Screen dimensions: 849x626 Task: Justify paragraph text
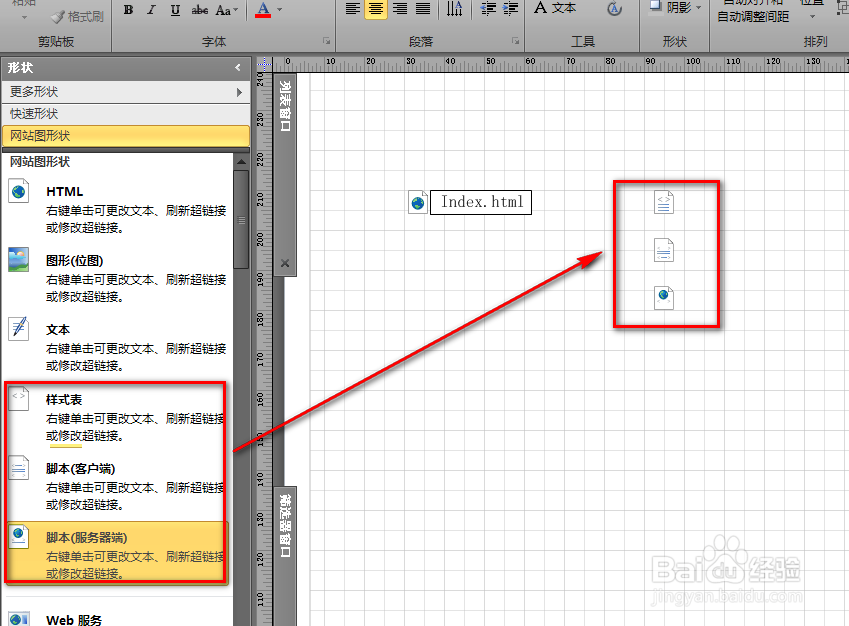coord(423,9)
